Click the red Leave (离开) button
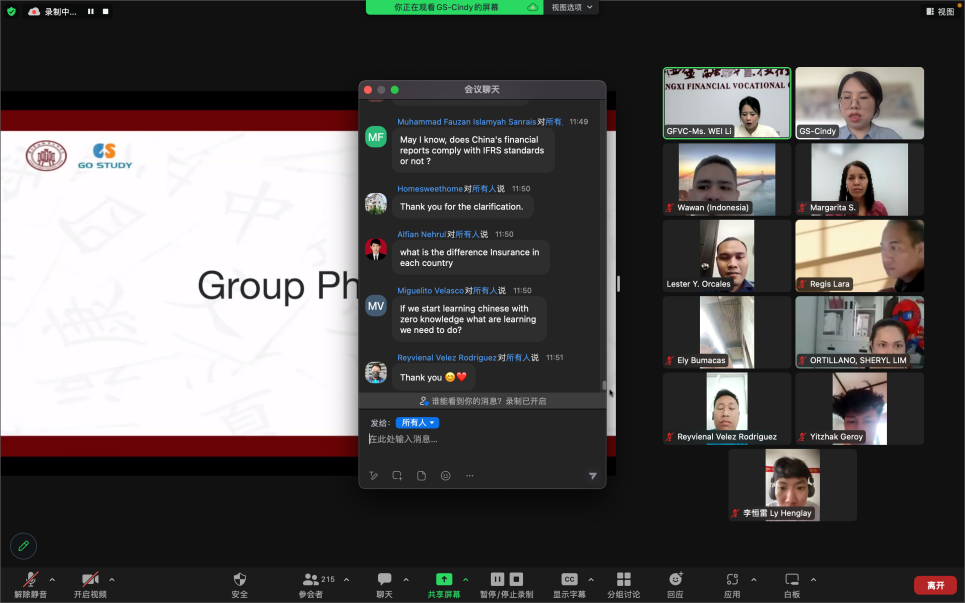The height and width of the screenshot is (603, 965). tap(935, 585)
